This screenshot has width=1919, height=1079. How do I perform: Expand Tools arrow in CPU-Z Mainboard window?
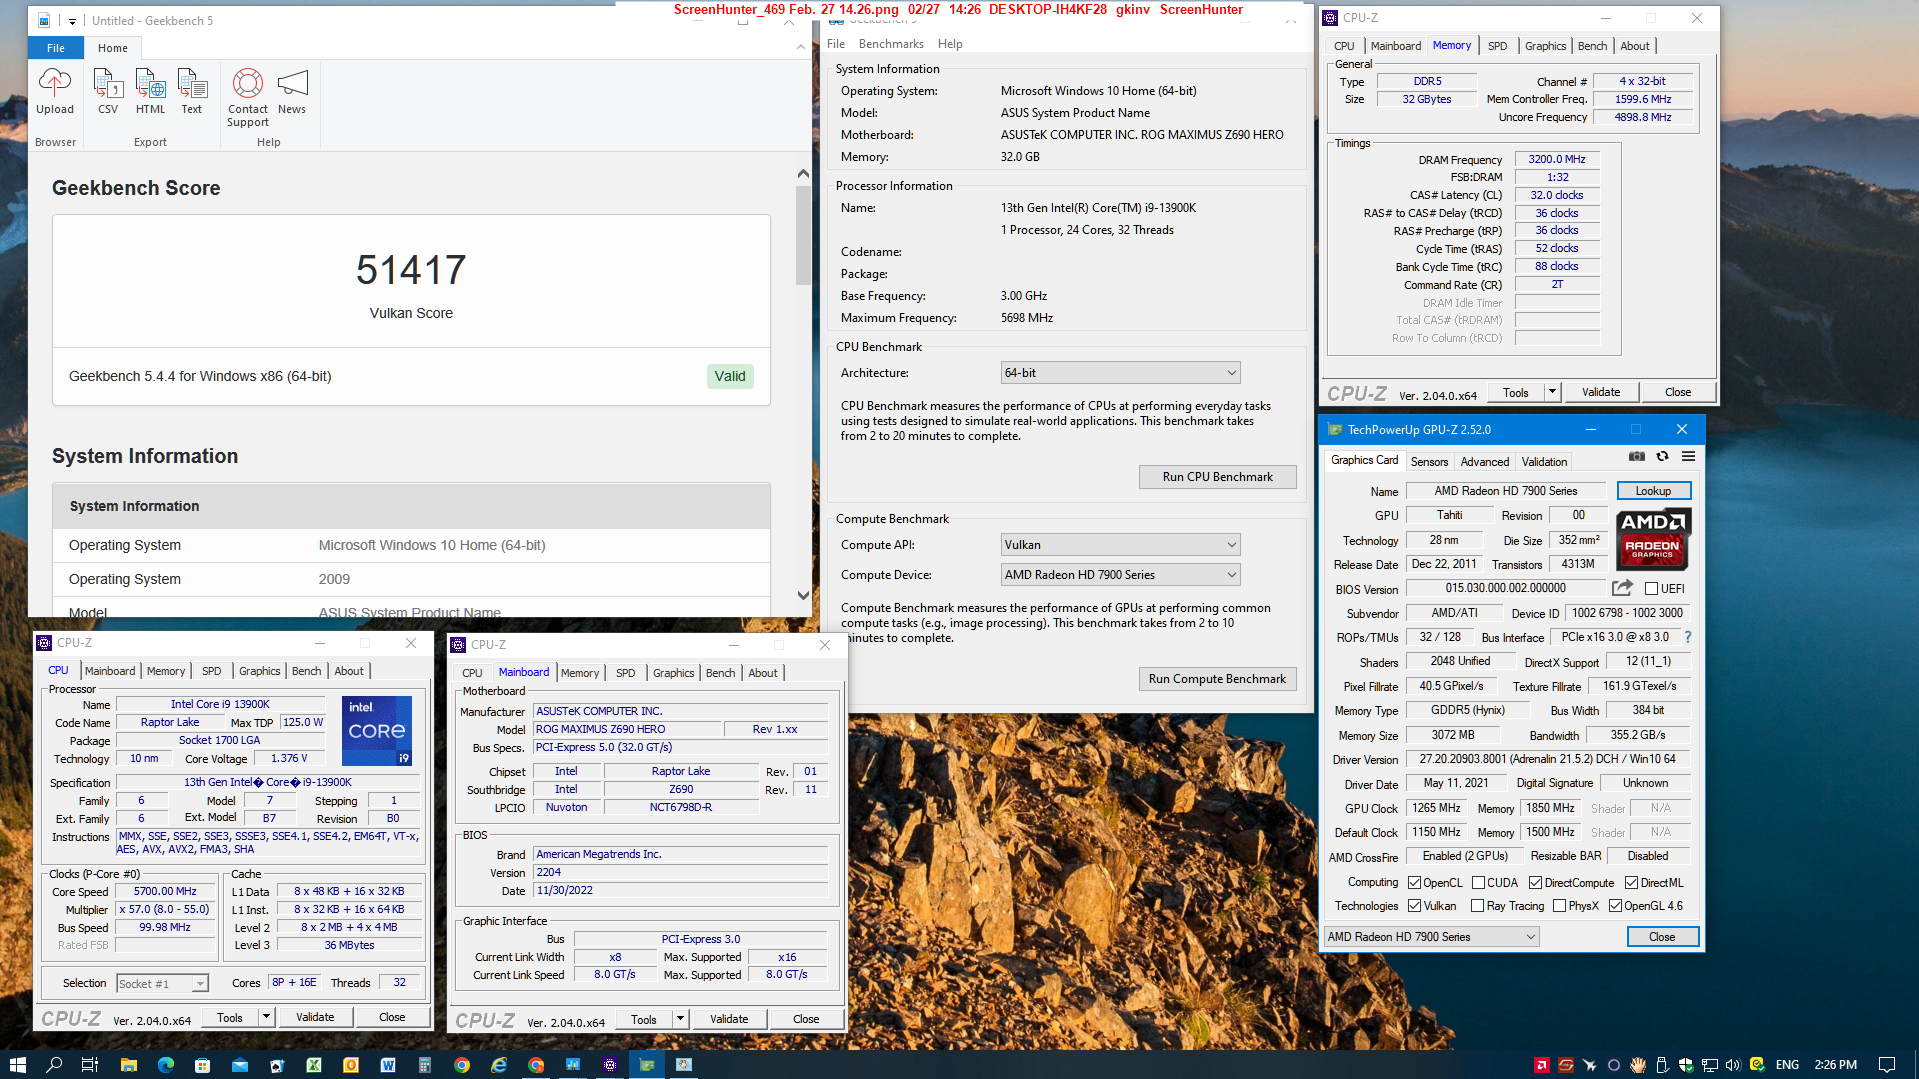coord(680,1019)
